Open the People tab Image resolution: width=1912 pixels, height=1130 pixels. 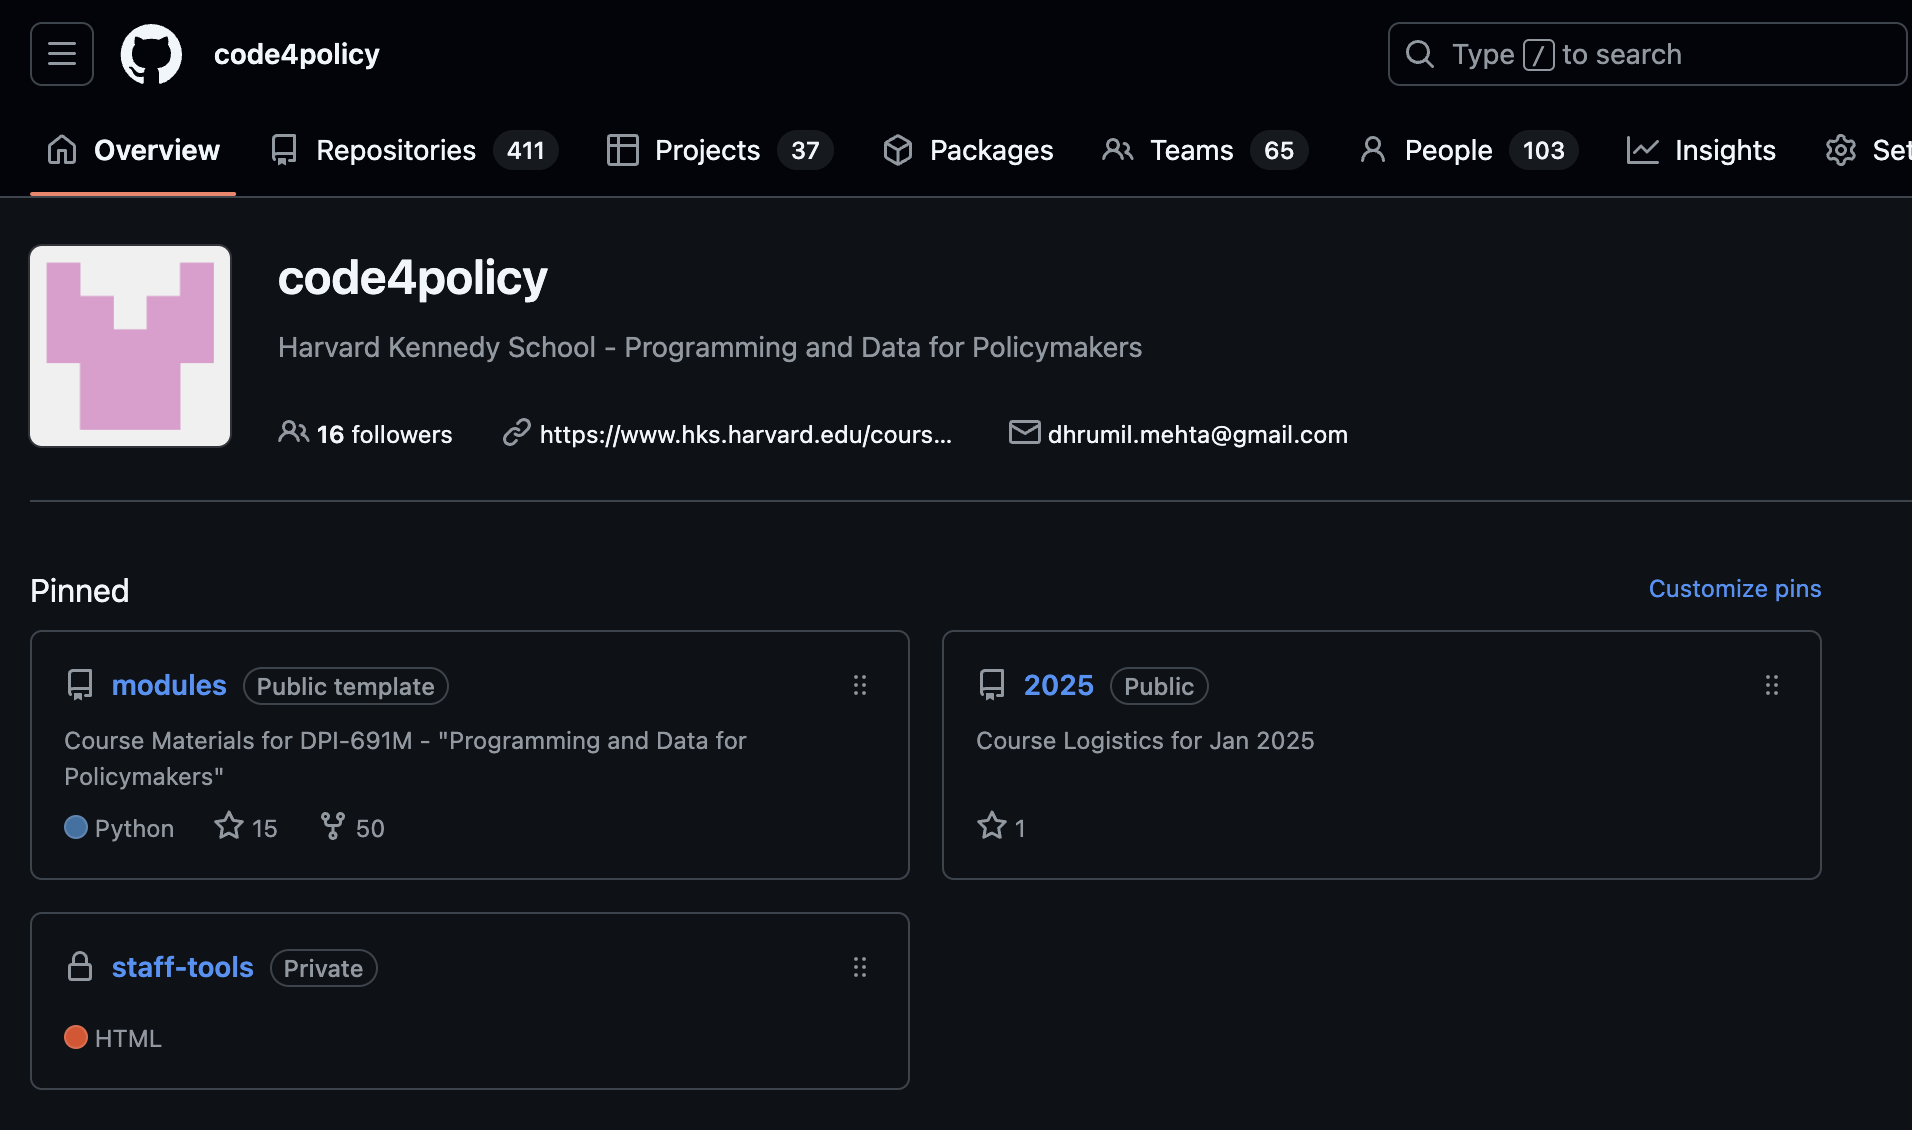point(1468,150)
